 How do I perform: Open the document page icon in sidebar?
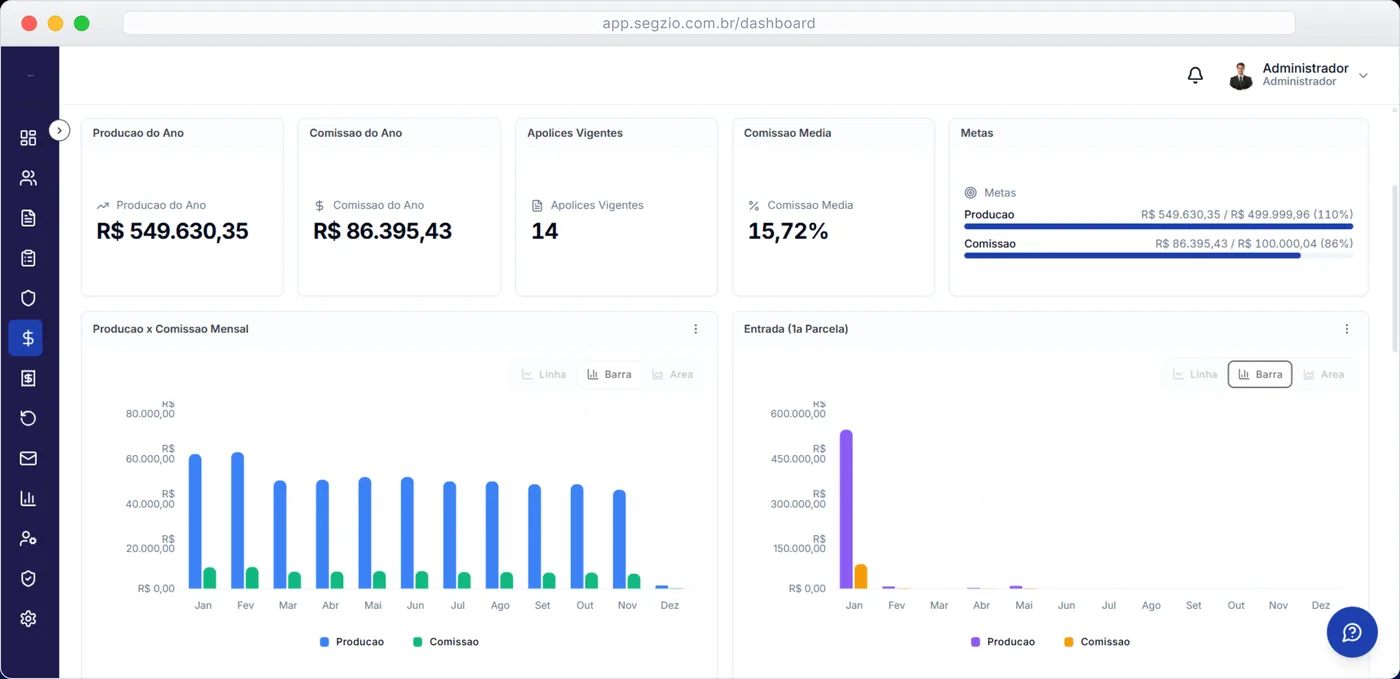tap(28, 218)
